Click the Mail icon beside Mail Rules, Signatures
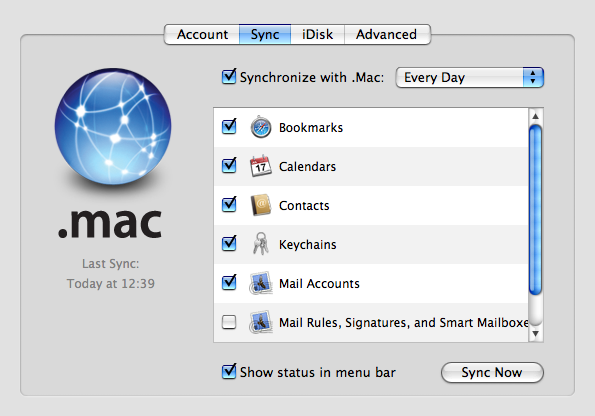This screenshot has width=595, height=416. click(x=261, y=322)
